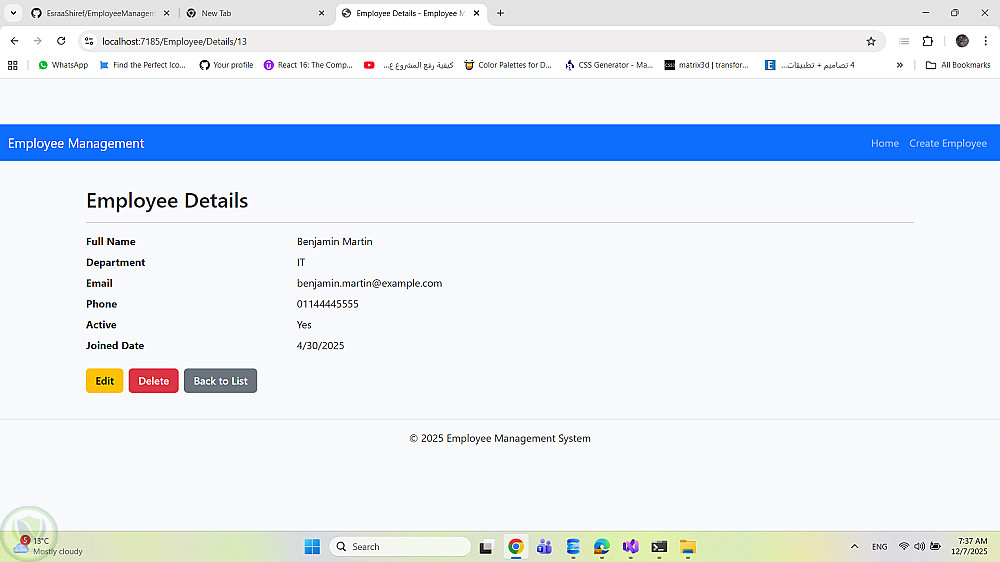Click the yellow Edit button
This screenshot has width=1000, height=562.
click(x=105, y=381)
